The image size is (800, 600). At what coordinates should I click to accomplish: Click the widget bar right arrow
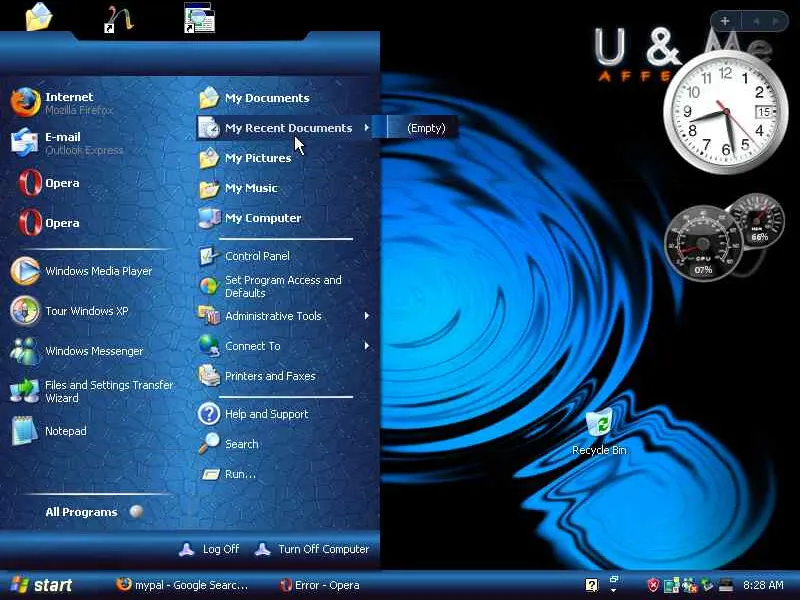pos(777,21)
